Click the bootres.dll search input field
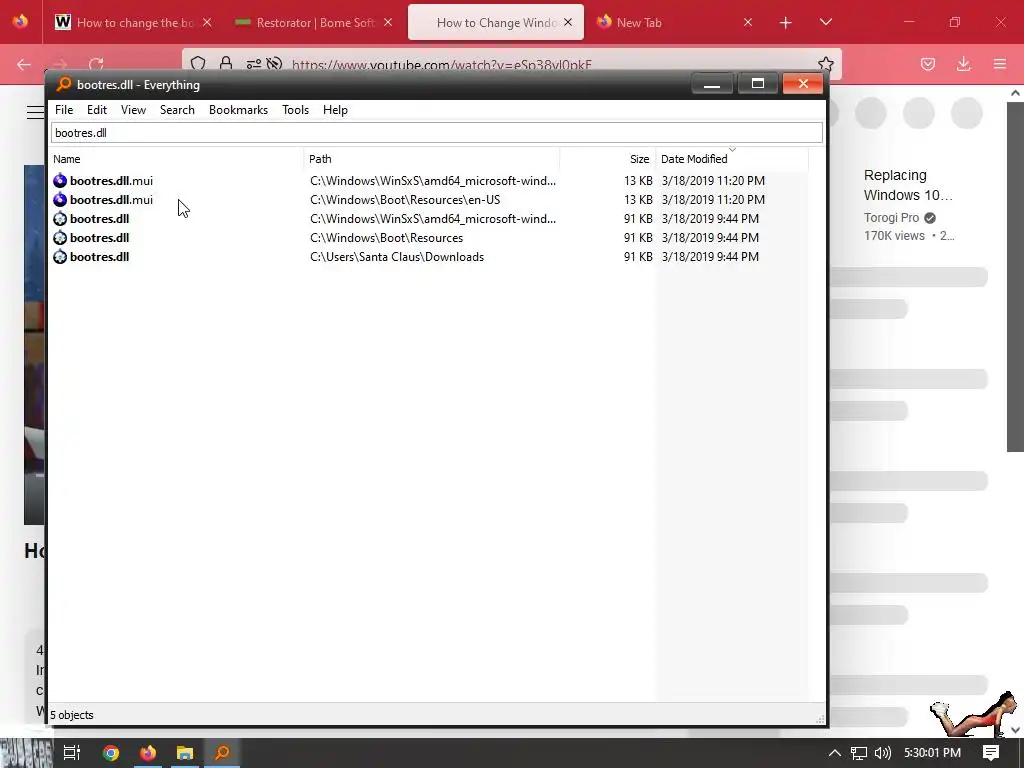Image resolution: width=1024 pixels, height=768 pixels. [436, 133]
